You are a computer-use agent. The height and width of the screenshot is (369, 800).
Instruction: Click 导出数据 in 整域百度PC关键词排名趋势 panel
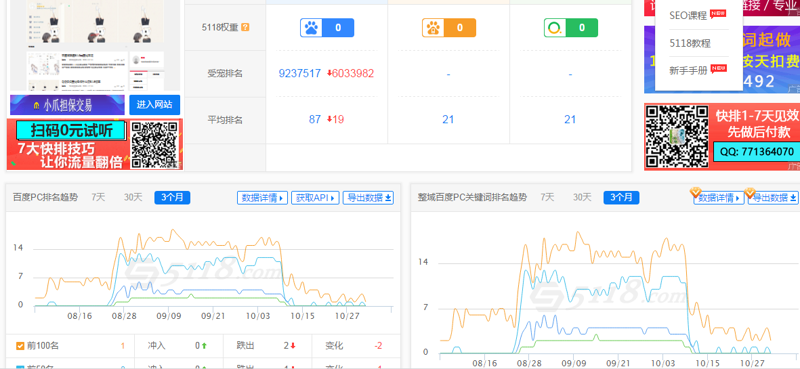coord(773,198)
